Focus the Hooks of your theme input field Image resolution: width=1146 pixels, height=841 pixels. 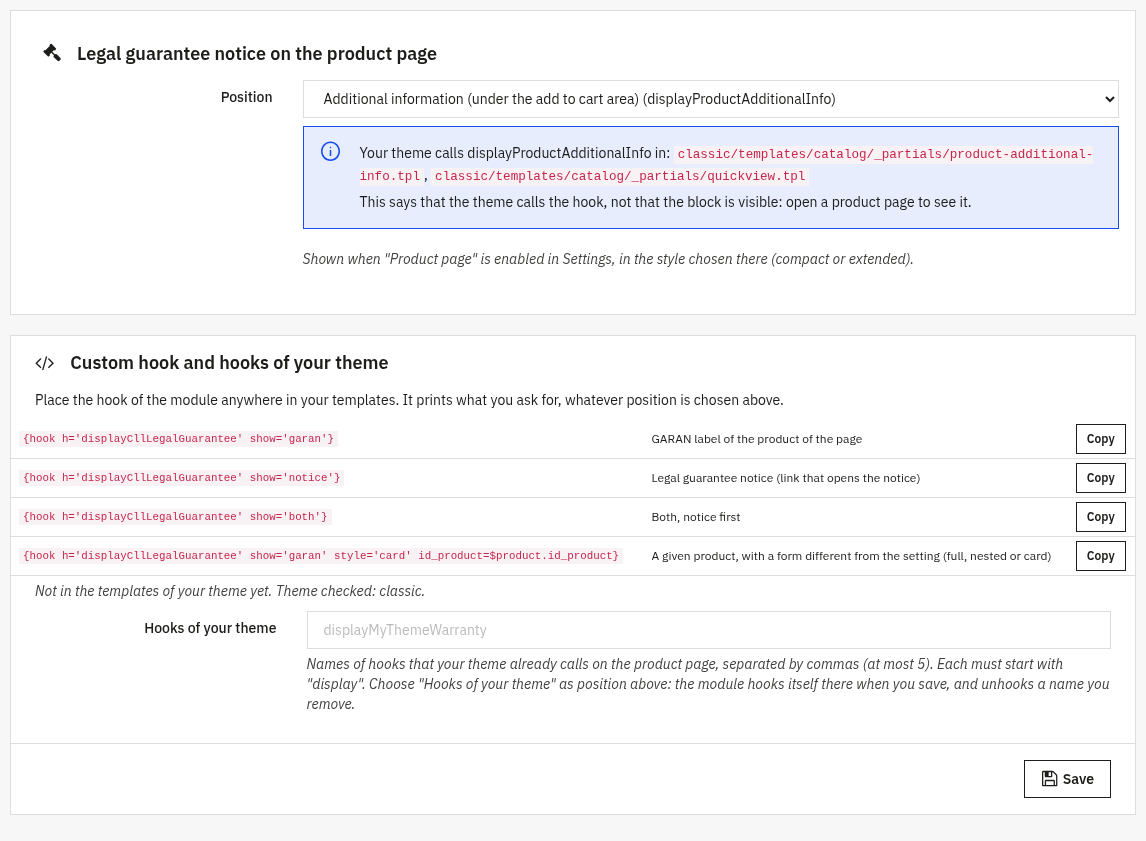[x=708, y=630]
